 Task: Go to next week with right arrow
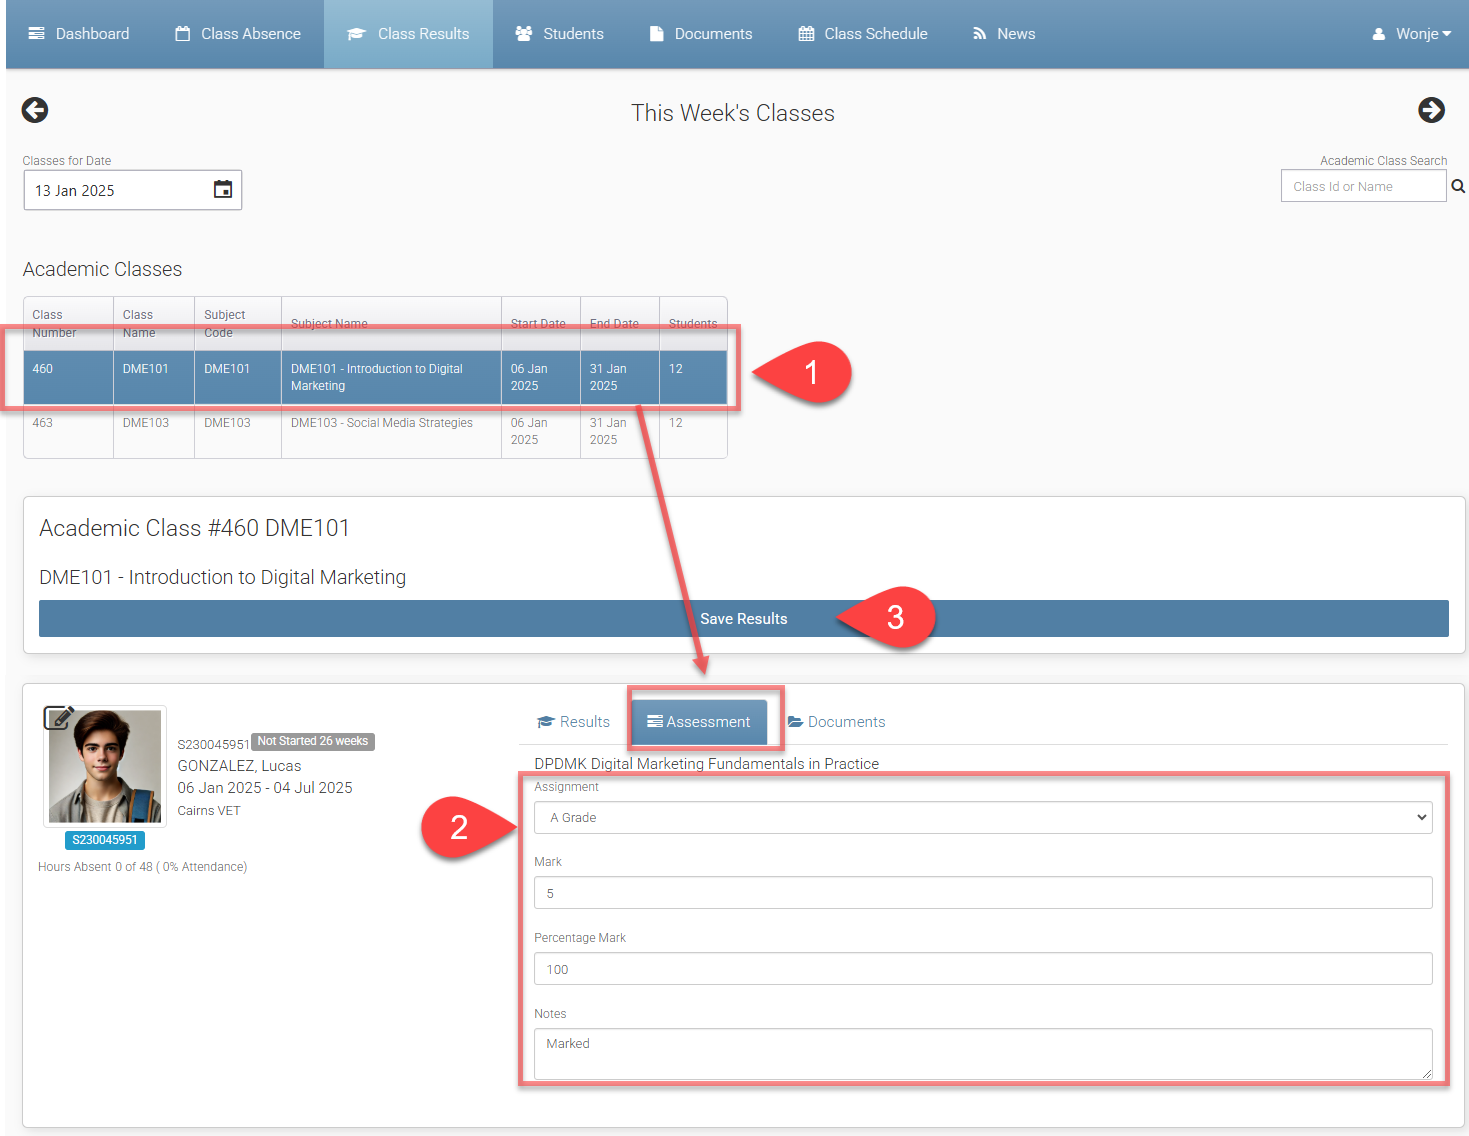point(1431,110)
